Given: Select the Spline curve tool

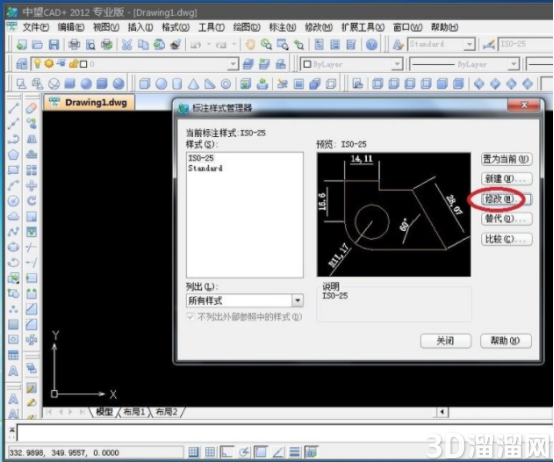Looking at the screenshot, I should [13, 232].
